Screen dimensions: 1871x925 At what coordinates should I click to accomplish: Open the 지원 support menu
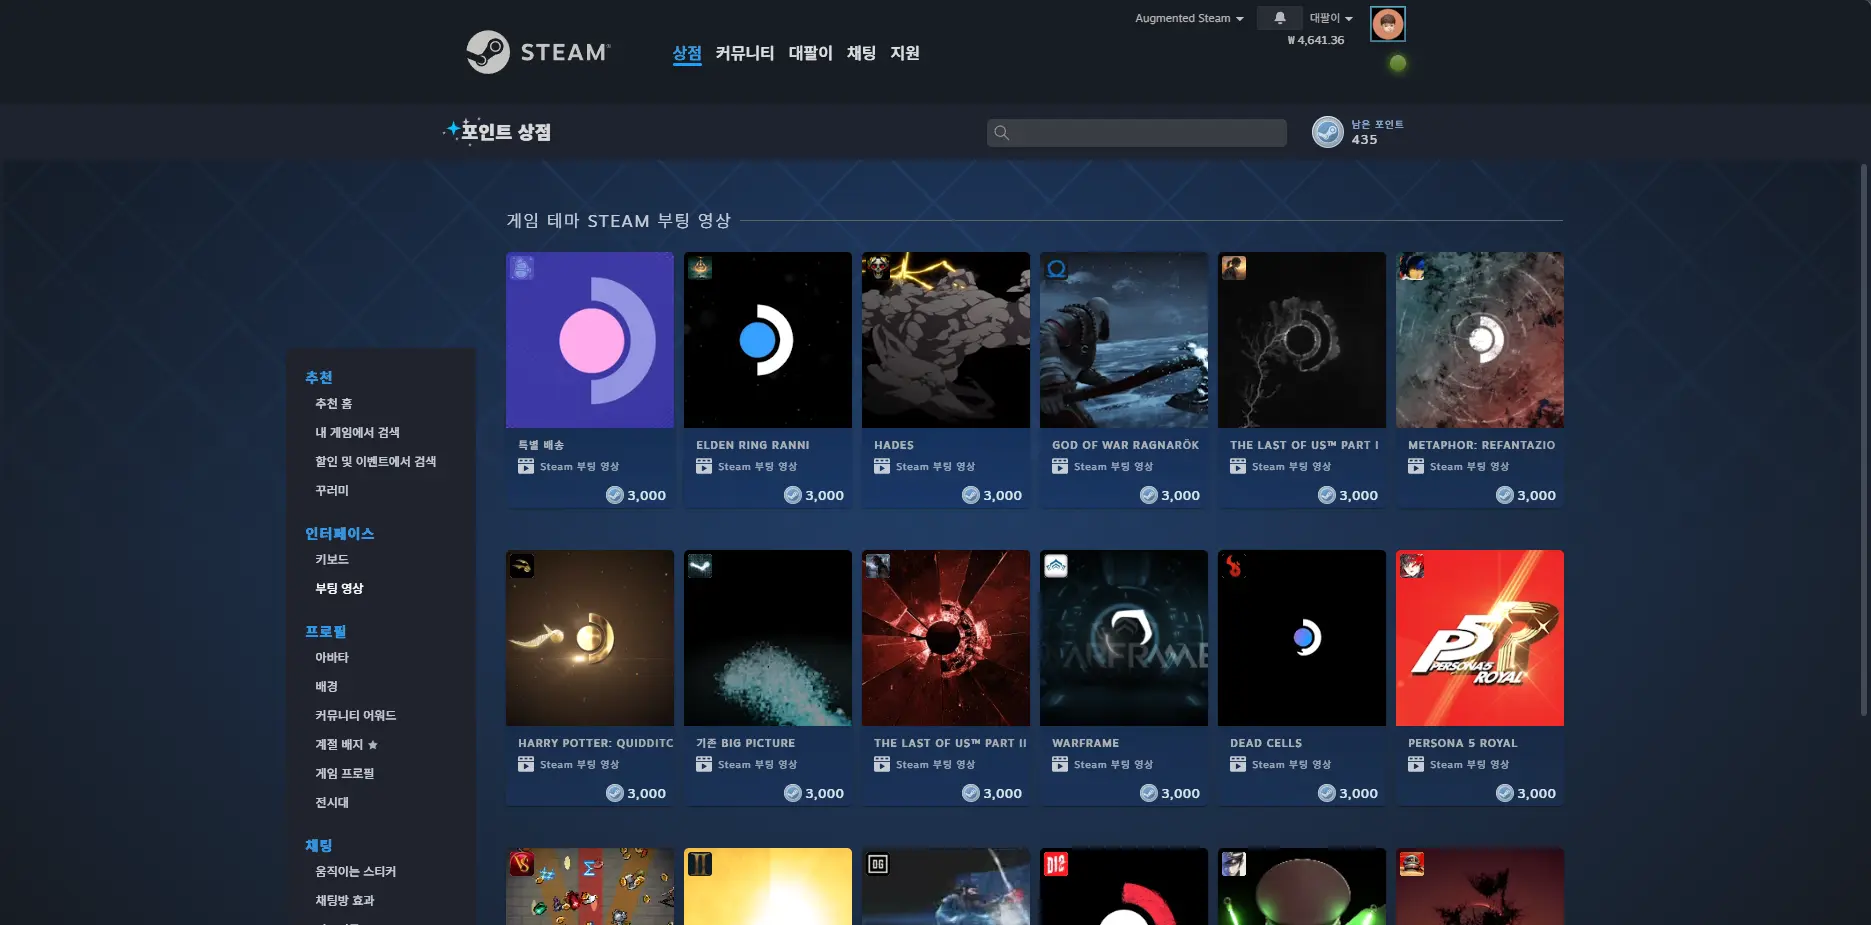pyautogui.click(x=905, y=53)
